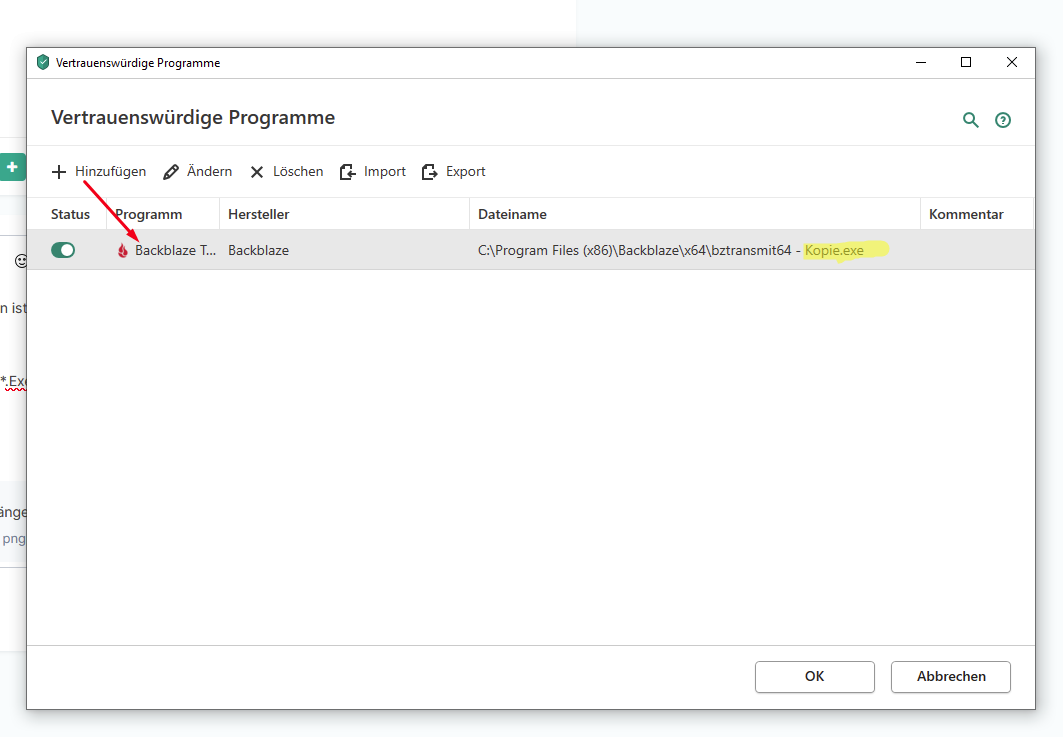Maximize the Vertrauenswürdige Programme window
Image resolution: width=1063 pixels, height=737 pixels.
(x=966, y=62)
